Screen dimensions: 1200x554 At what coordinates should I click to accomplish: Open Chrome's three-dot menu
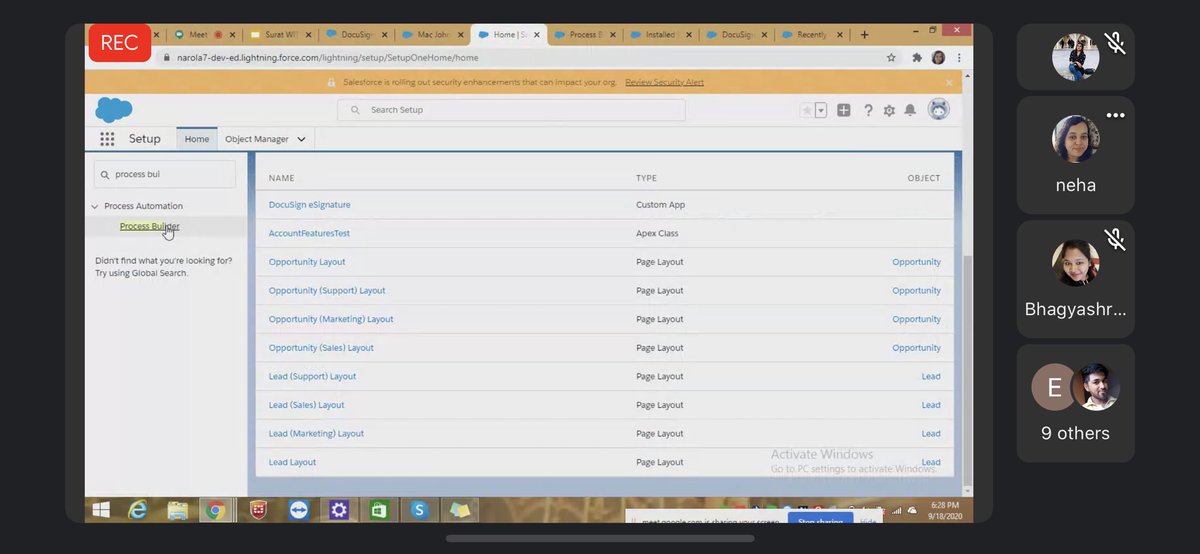[959, 58]
